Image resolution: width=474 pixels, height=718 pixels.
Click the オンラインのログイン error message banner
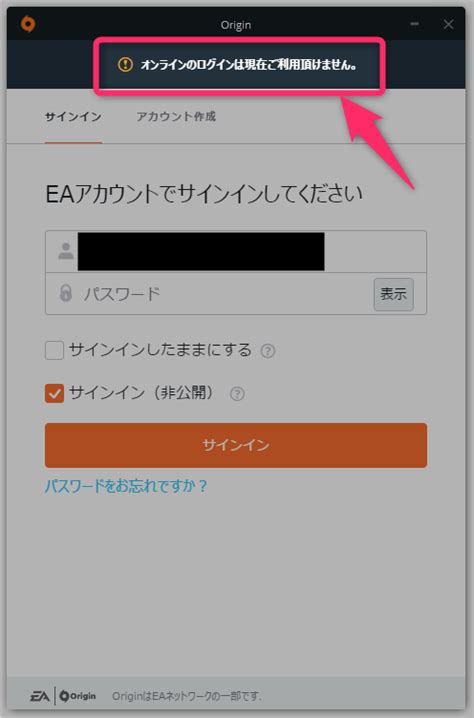coord(240,65)
